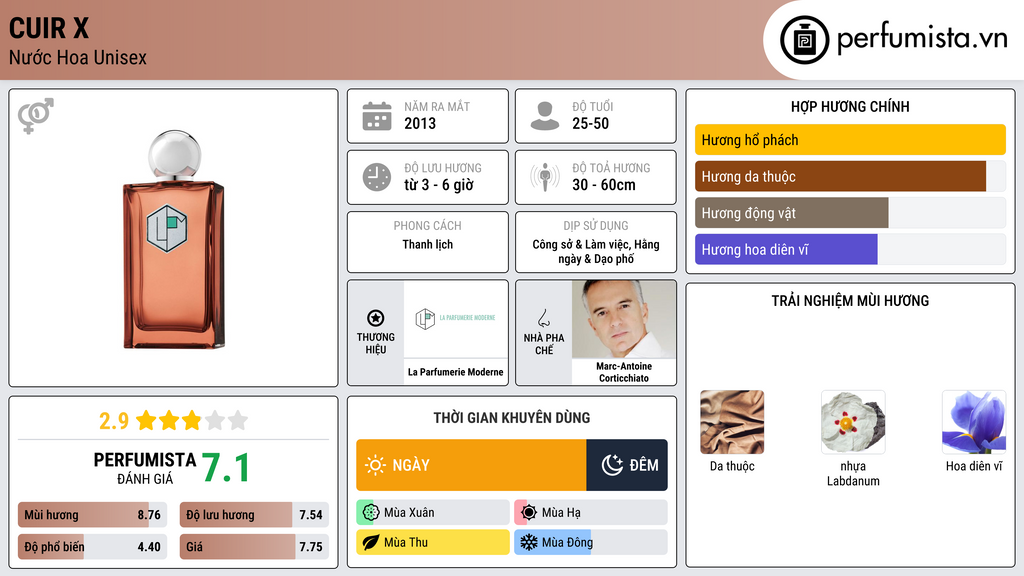Click the sun icon in the Ngày bar
This screenshot has width=1024, height=576.
click(x=375, y=465)
